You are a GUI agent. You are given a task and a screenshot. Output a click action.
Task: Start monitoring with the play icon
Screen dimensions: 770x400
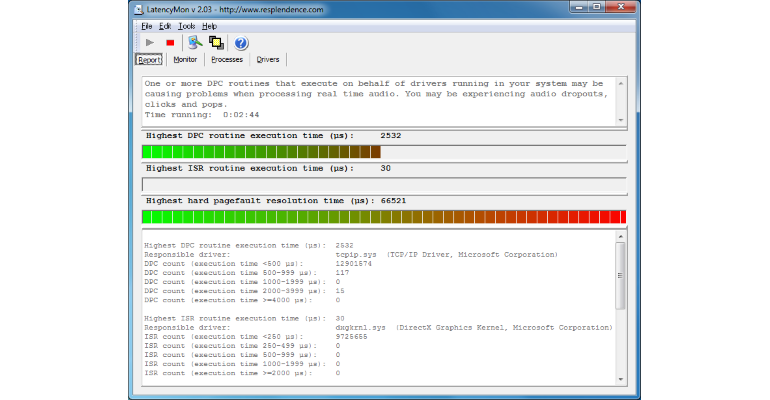pyautogui.click(x=150, y=43)
